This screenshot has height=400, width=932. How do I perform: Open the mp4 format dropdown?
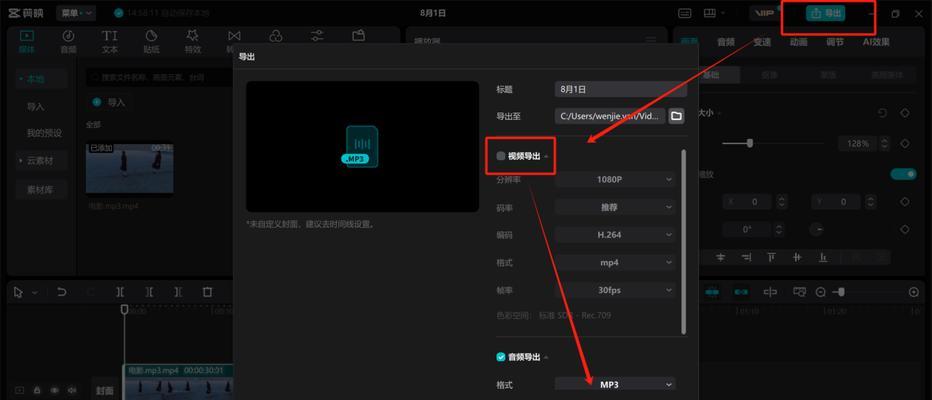pos(615,262)
